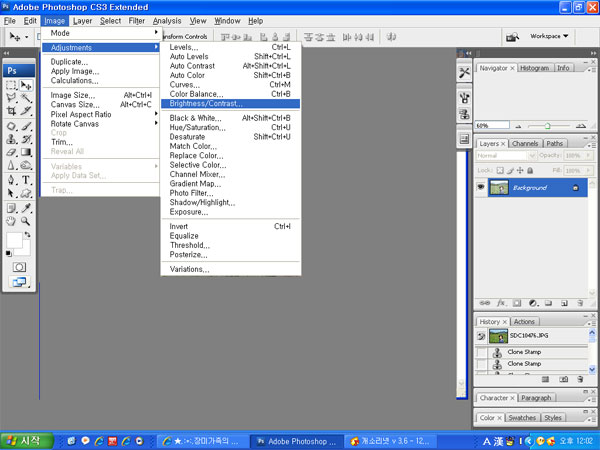Open the layer Opacity dropdown arrow
Screen dimensions: 600x450
[x=588, y=155]
